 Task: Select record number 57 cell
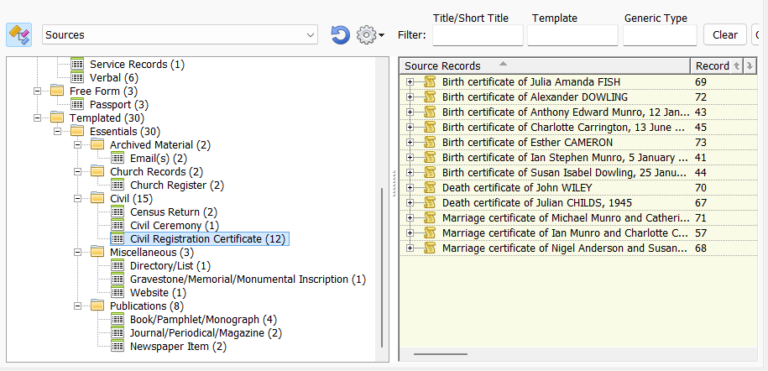(700, 233)
